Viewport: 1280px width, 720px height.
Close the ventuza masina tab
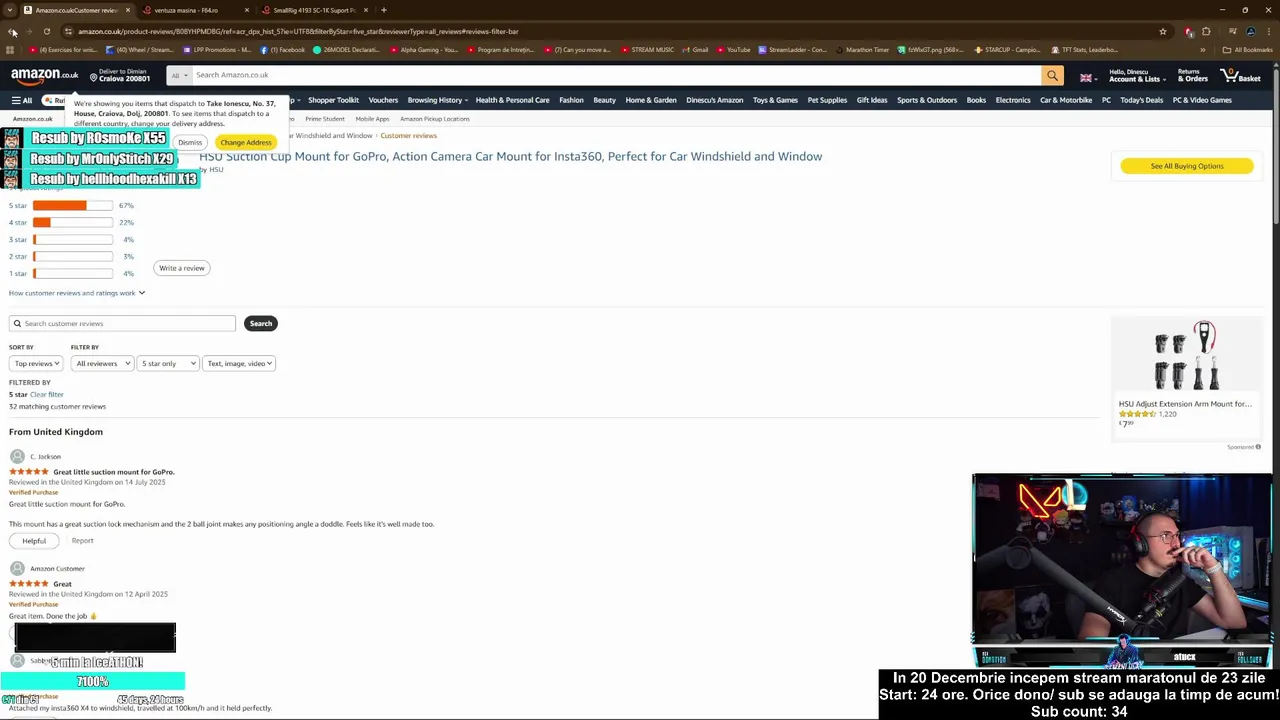(x=246, y=10)
